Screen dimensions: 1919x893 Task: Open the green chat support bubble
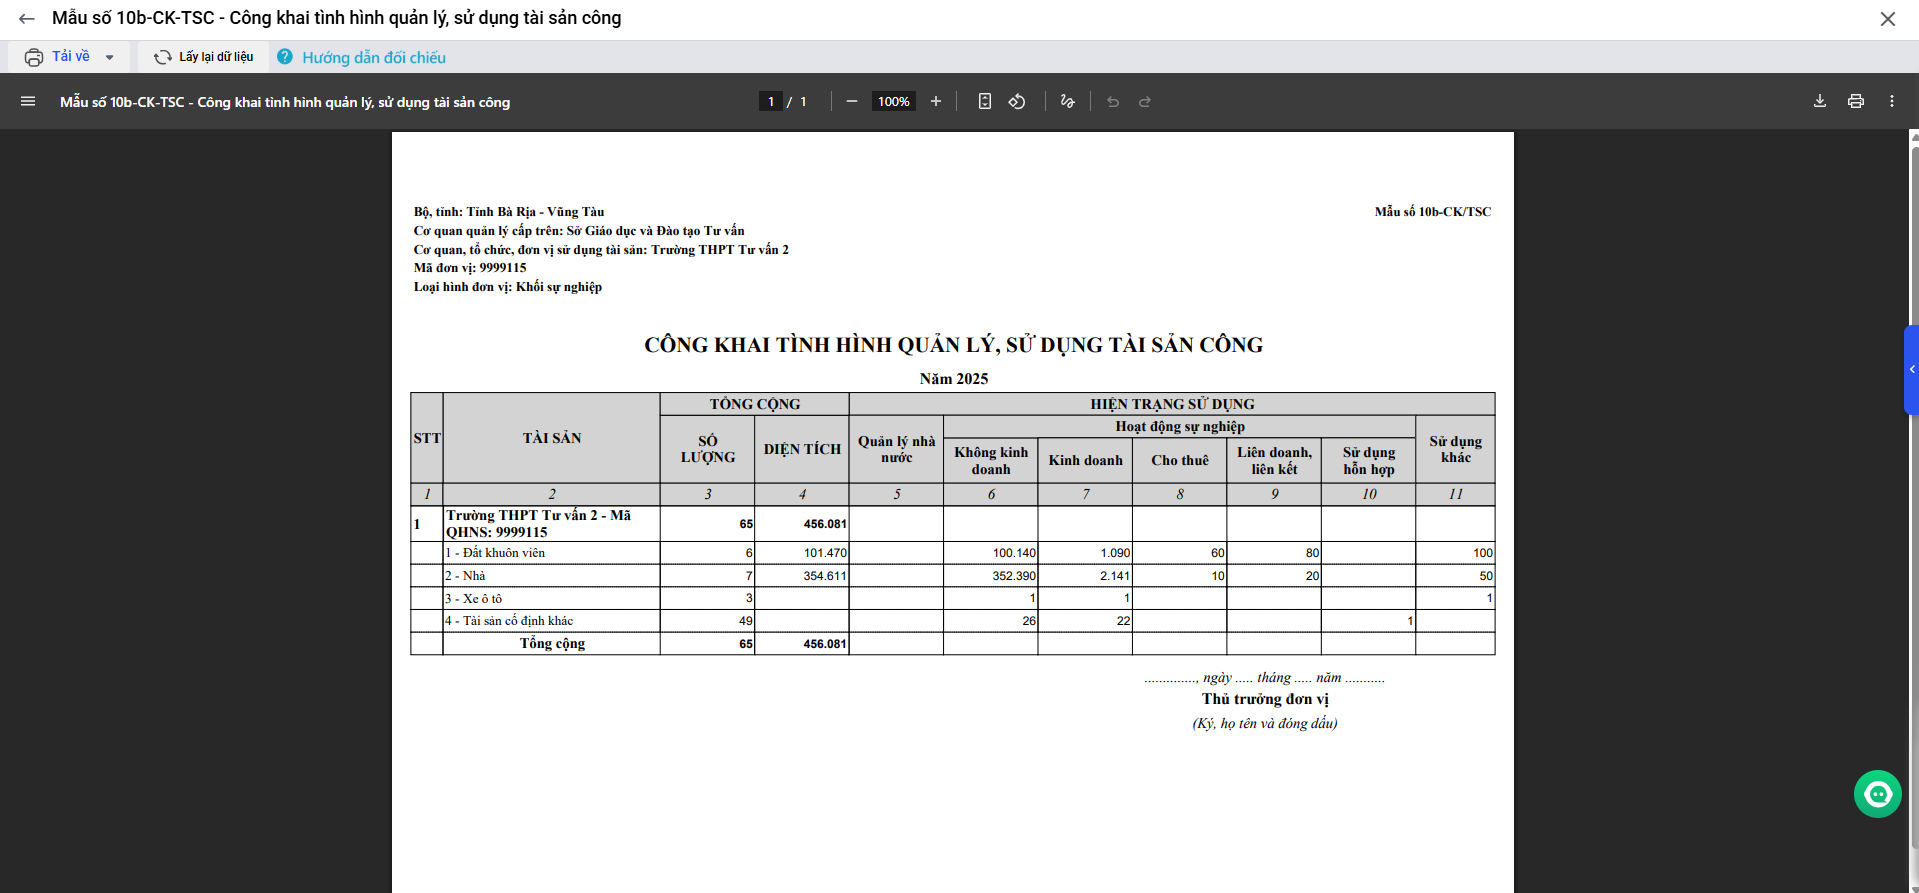(x=1877, y=794)
